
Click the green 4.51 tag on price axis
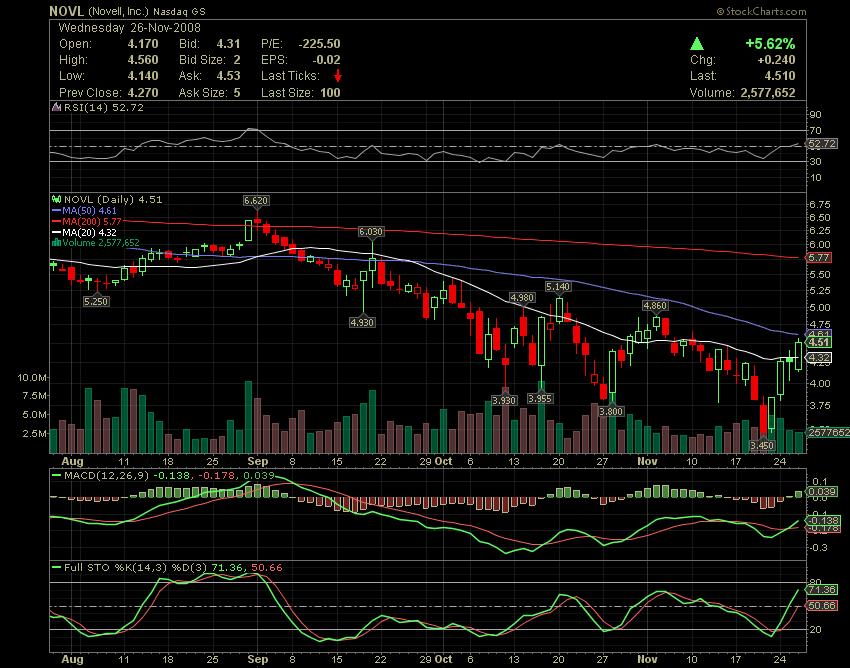coord(819,342)
